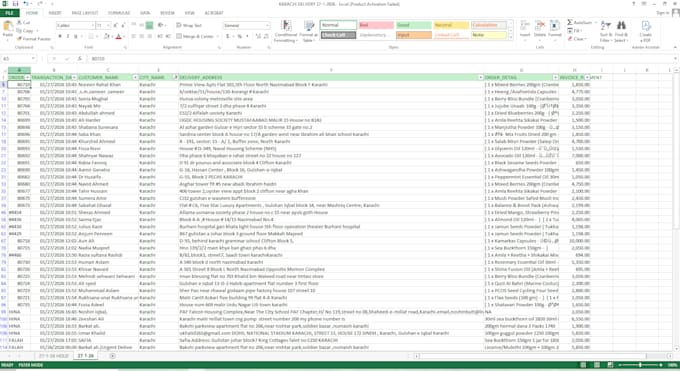Click the AutoSum sigma icon
The height and width of the screenshot is (371, 680).
[570, 23]
